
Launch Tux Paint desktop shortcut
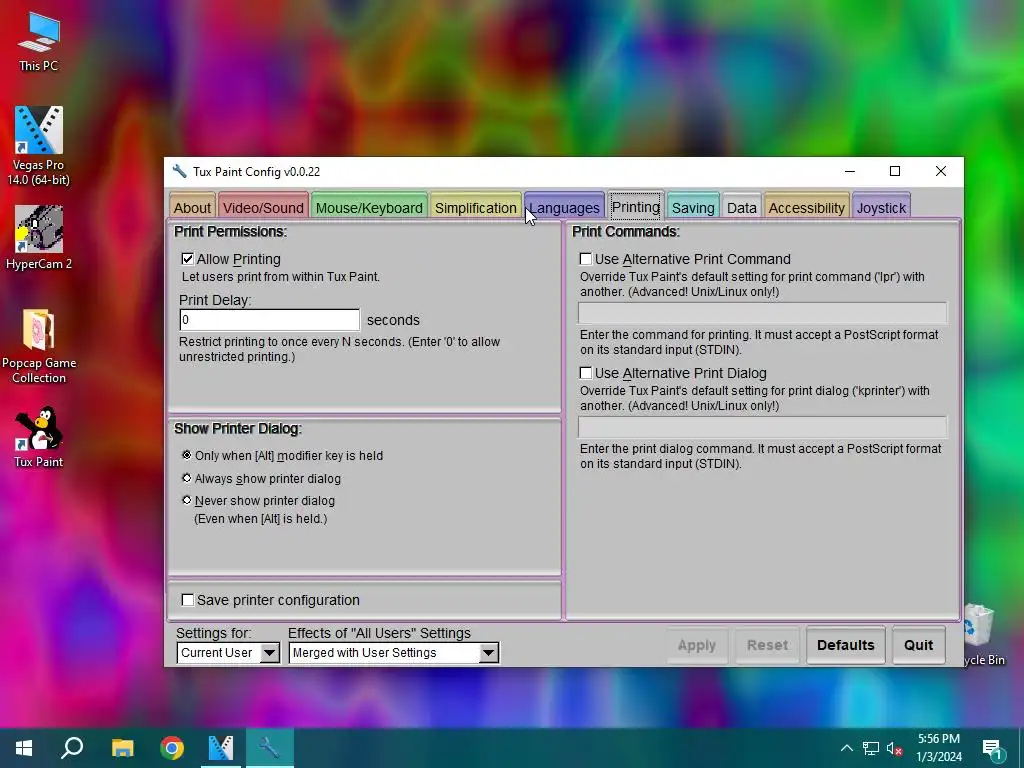(x=39, y=436)
